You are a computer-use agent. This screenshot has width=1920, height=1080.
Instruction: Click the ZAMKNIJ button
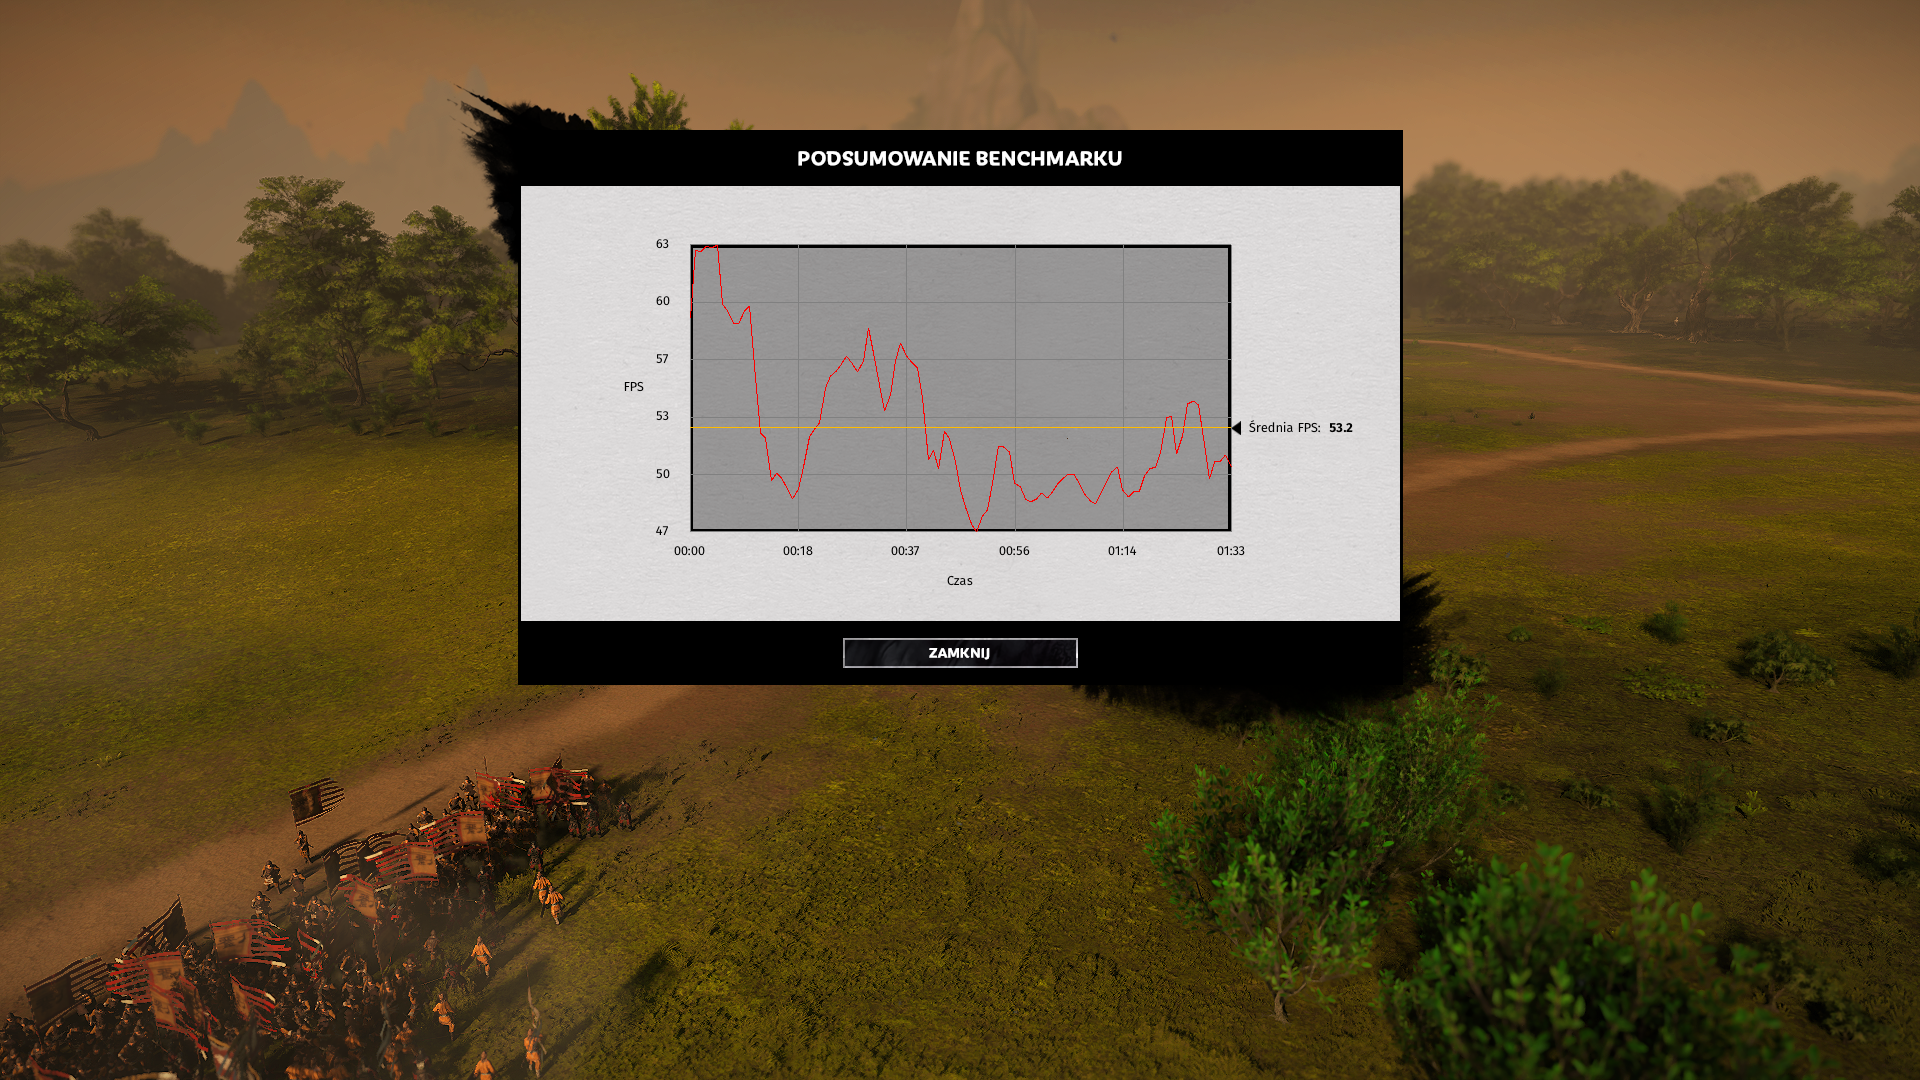pos(959,653)
